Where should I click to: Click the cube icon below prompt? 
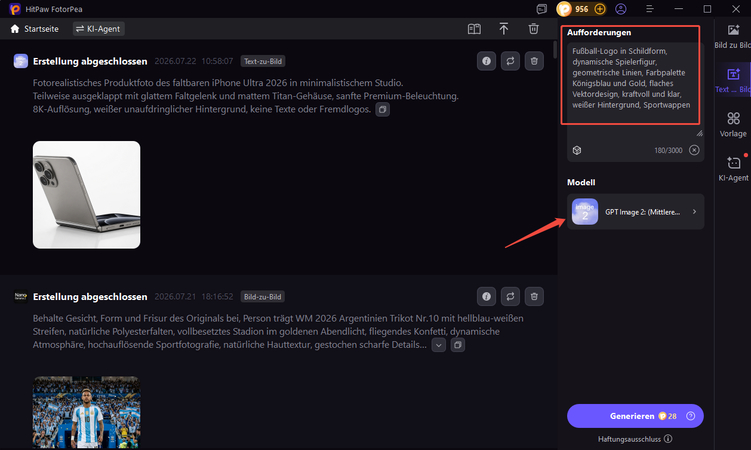point(577,150)
